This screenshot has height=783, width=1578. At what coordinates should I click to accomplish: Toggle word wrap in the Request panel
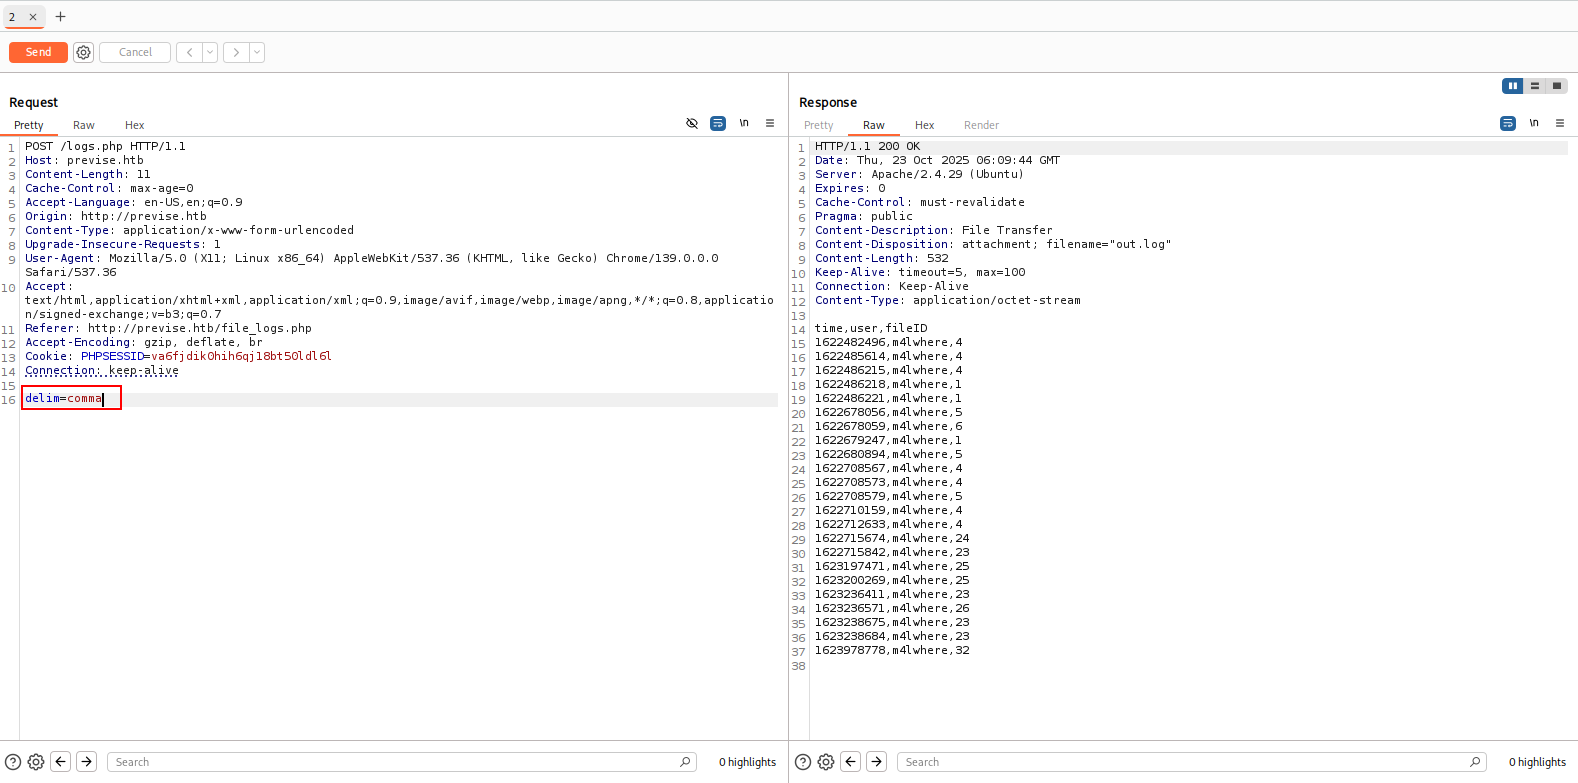718,123
